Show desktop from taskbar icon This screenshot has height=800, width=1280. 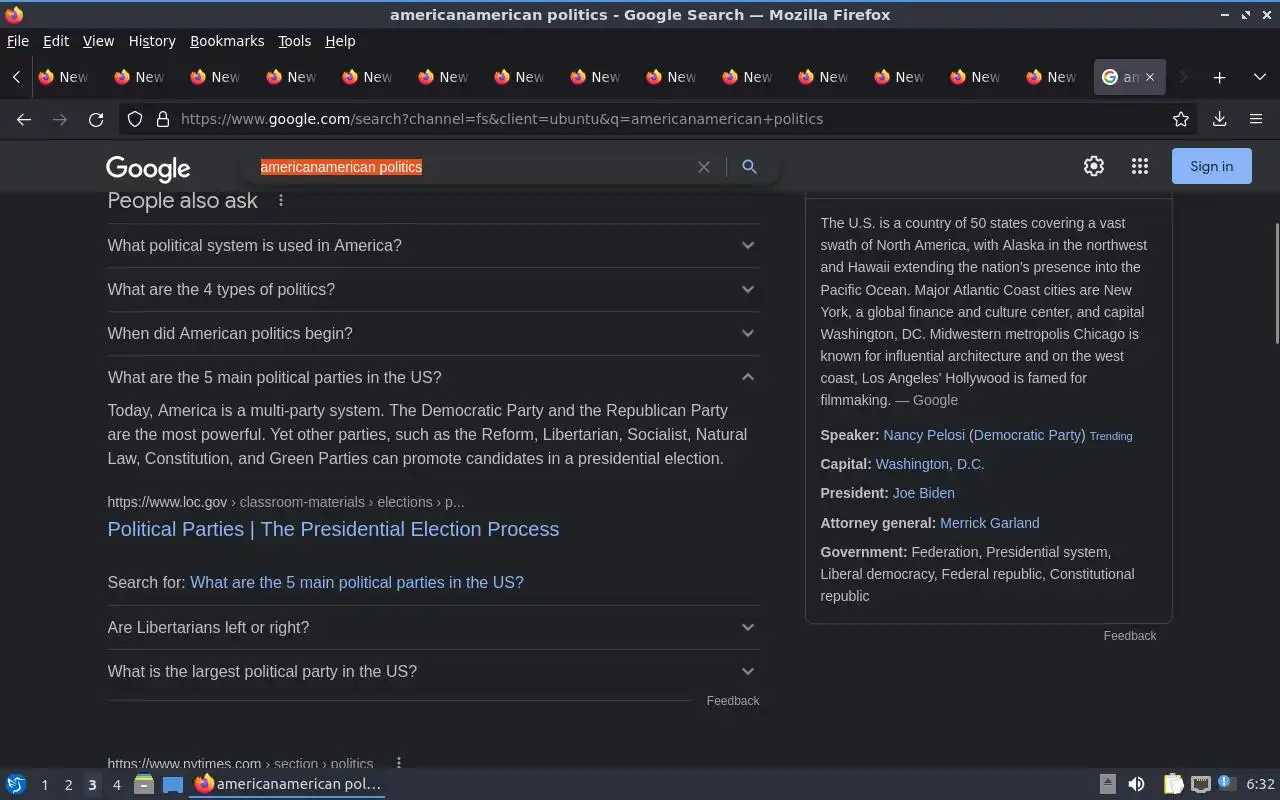pos(173,784)
